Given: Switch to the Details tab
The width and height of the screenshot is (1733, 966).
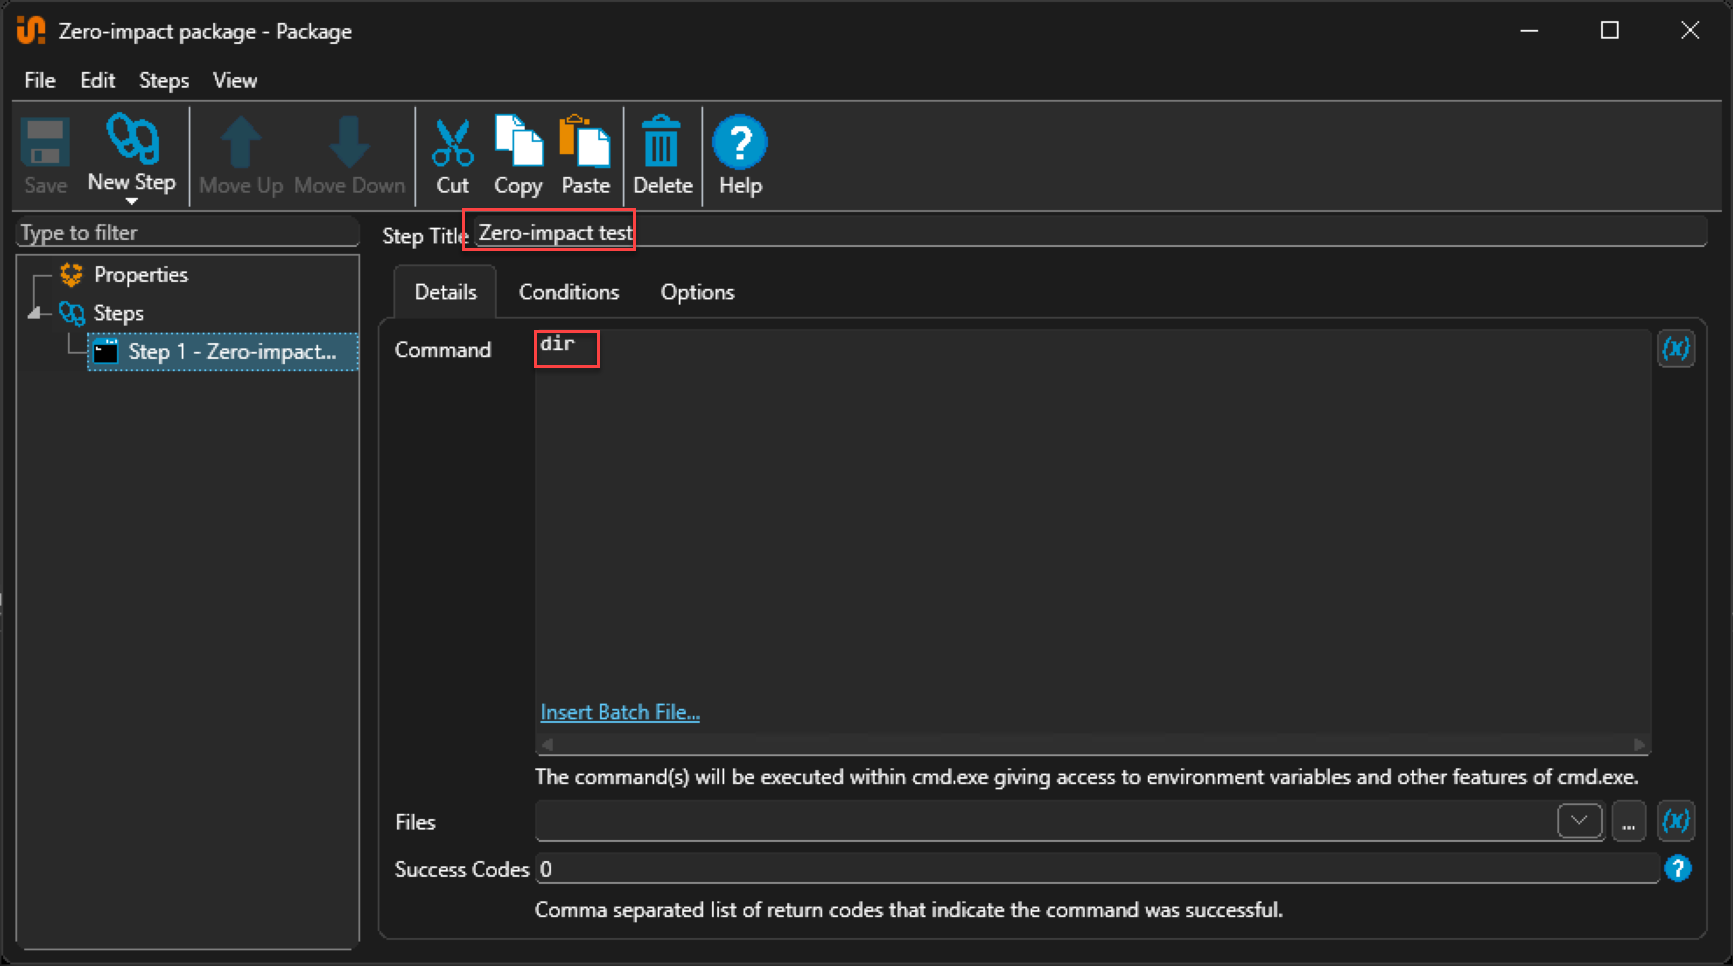Looking at the screenshot, I should click(445, 292).
